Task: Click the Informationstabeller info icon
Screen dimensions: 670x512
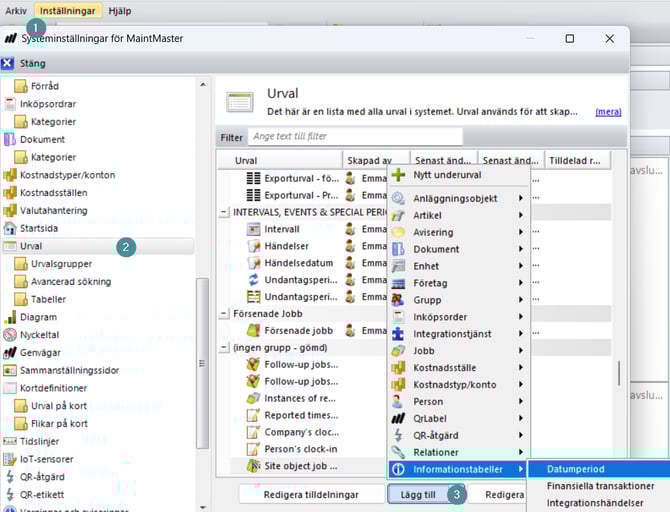Action: (398, 469)
